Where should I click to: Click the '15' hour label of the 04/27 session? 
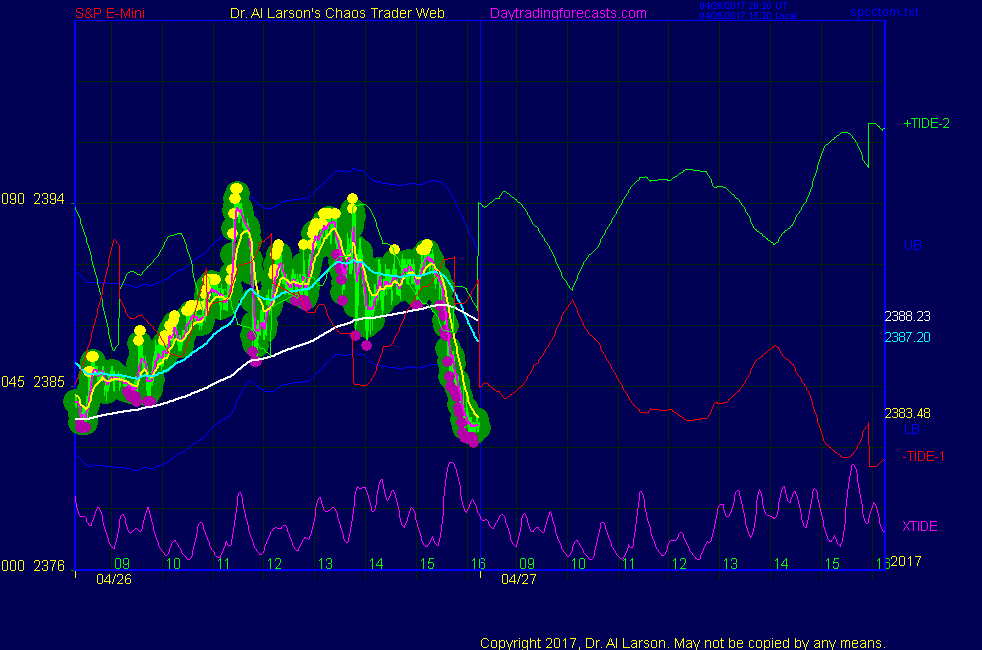tap(832, 564)
